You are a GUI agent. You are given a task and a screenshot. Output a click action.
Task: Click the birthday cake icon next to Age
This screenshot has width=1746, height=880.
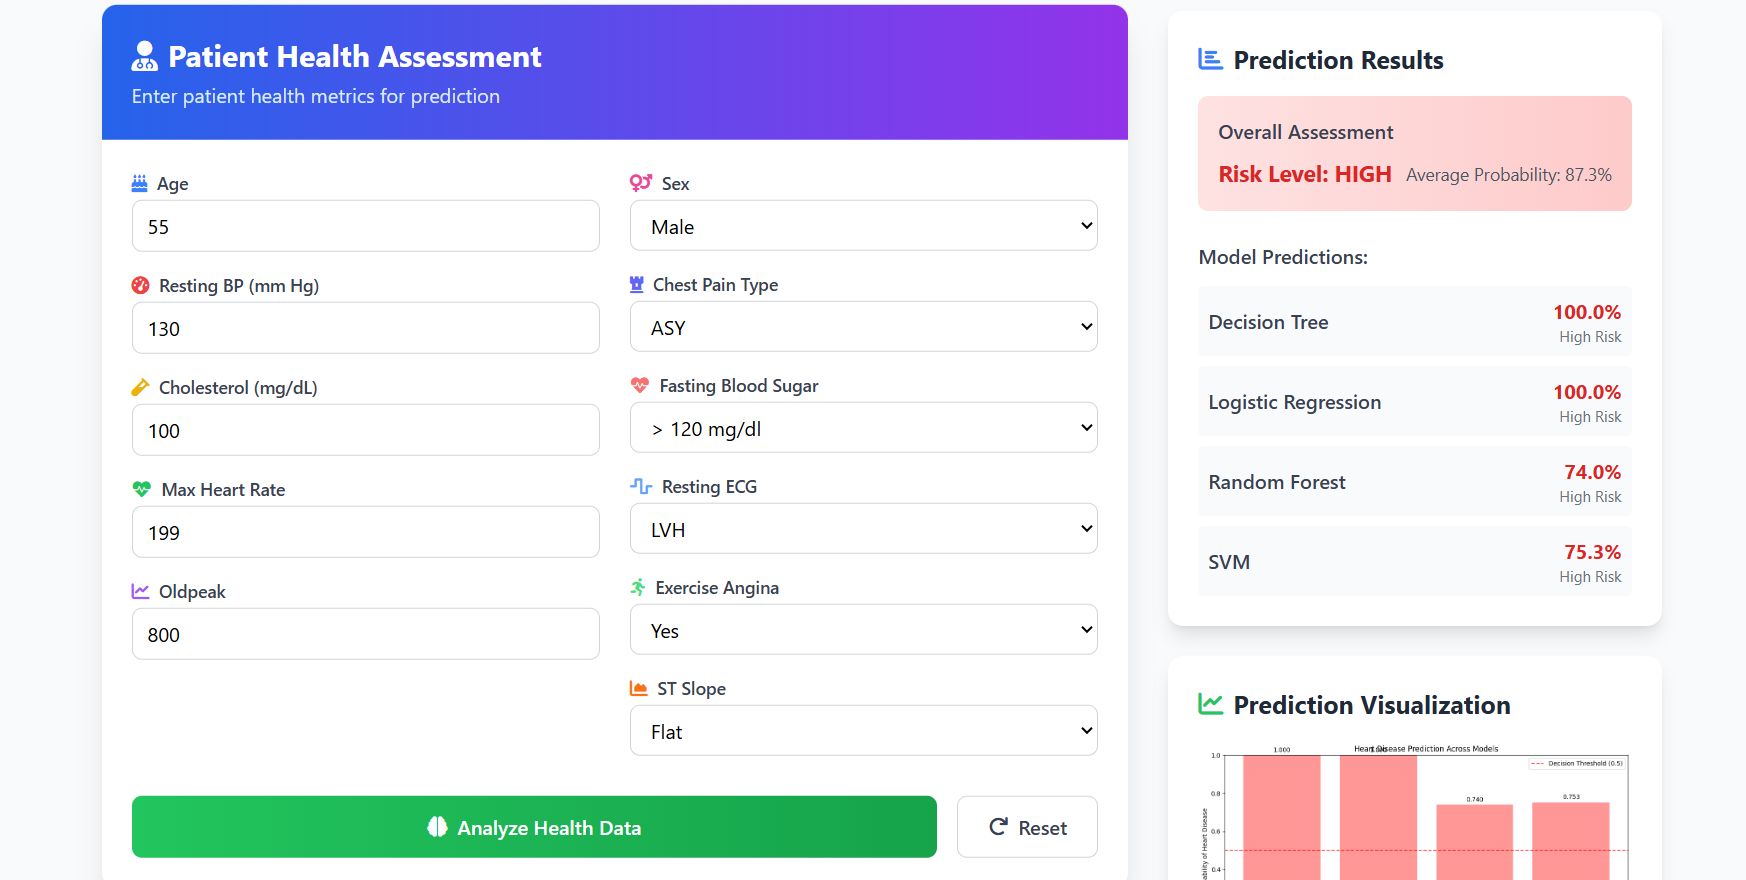tap(140, 184)
